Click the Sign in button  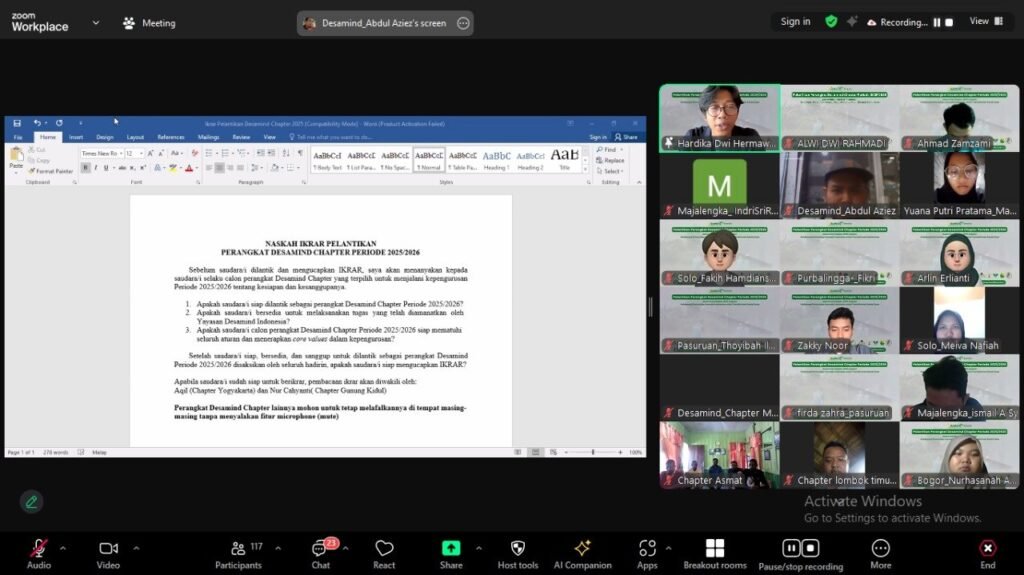tap(796, 21)
